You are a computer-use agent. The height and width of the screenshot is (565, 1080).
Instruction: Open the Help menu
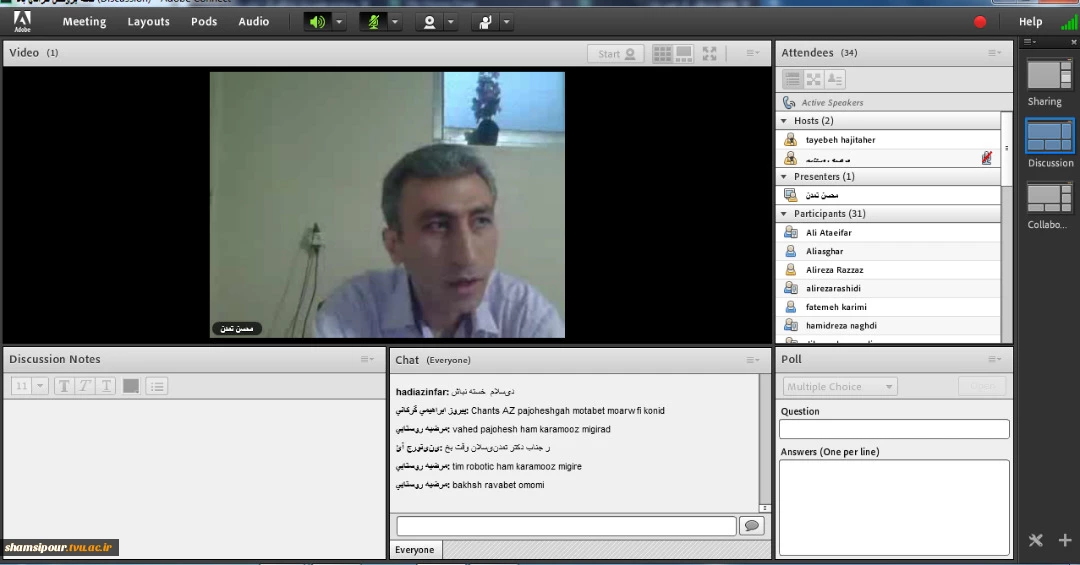(1030, 21)
